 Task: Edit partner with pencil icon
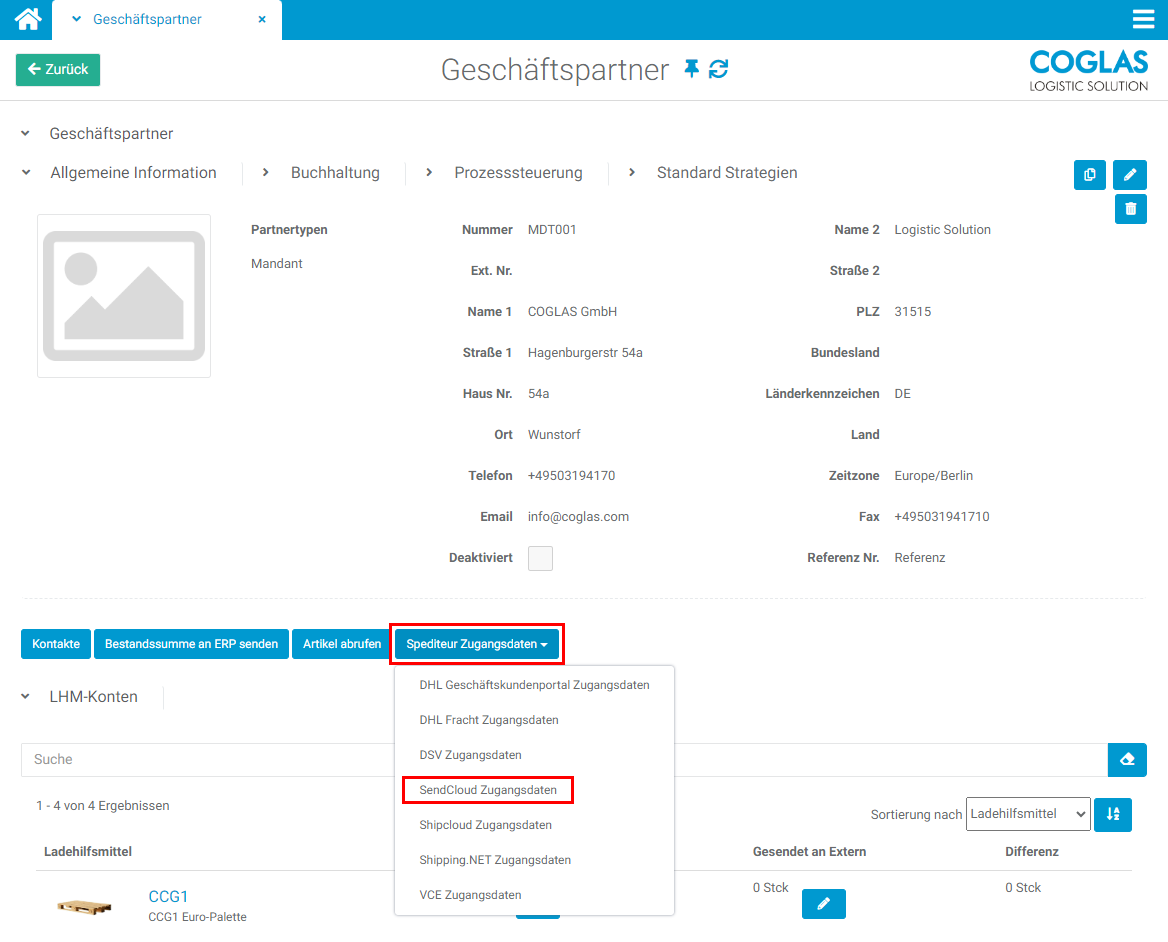1130,175
